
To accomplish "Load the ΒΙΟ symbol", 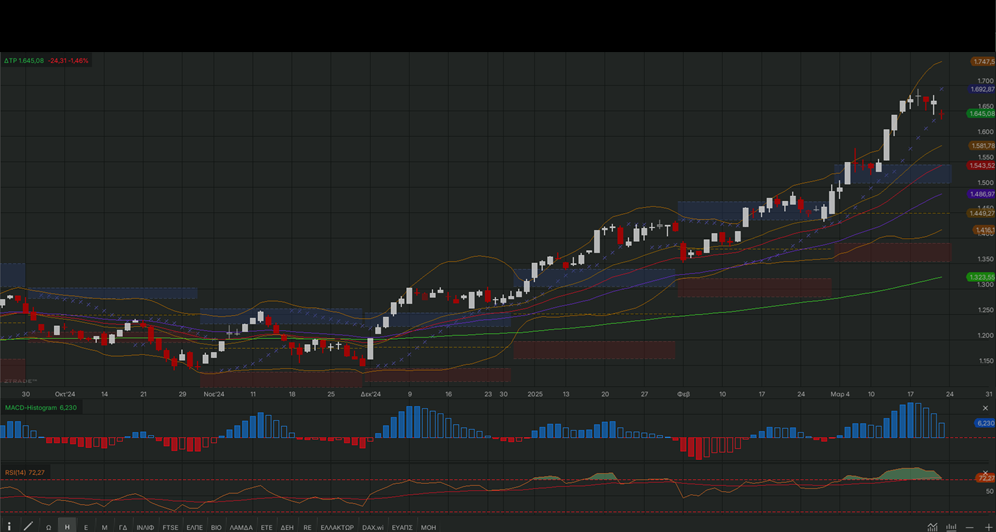I will [216, 527].
